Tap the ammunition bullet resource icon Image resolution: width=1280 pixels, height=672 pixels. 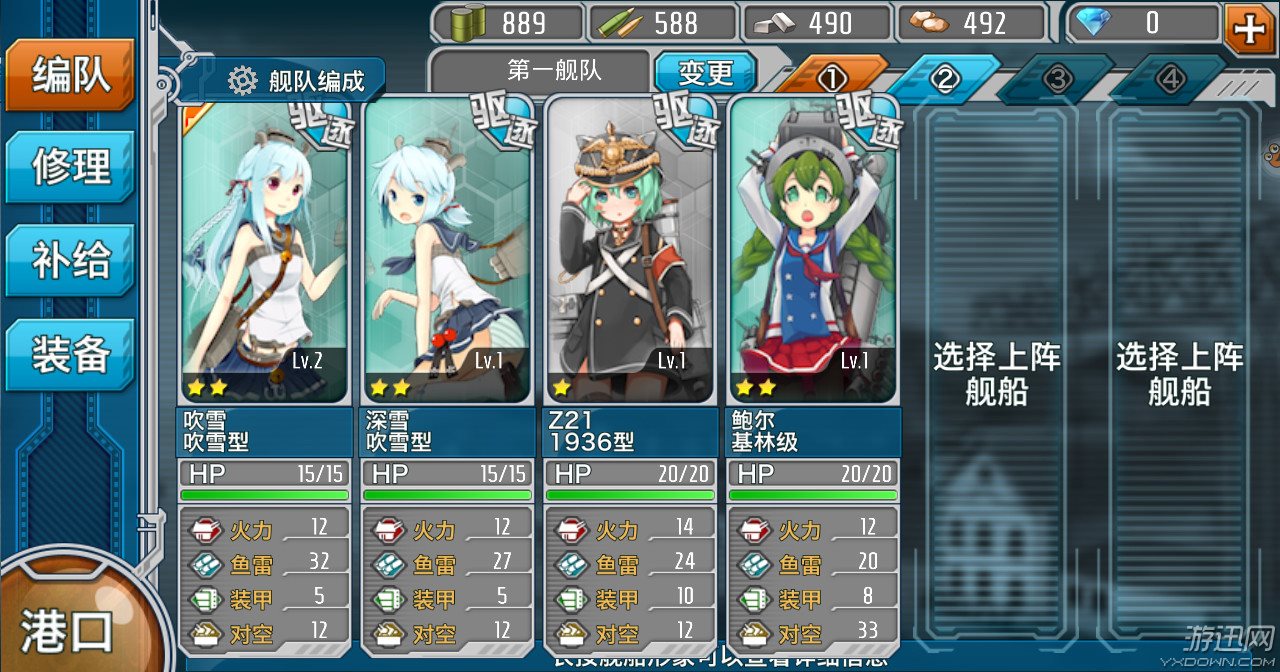[x=616, y=23]
